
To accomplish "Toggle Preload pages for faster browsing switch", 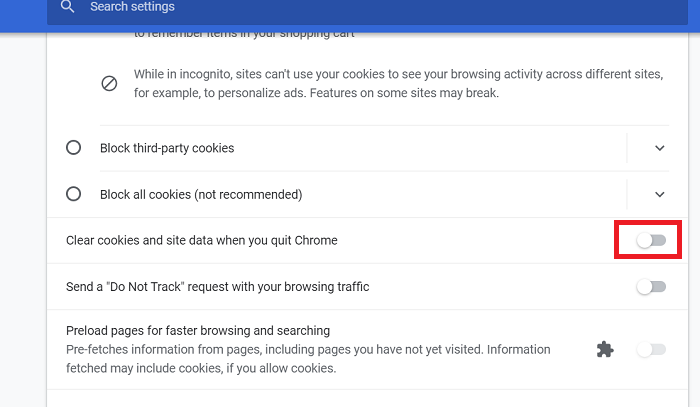I will [x=651, y=349].
